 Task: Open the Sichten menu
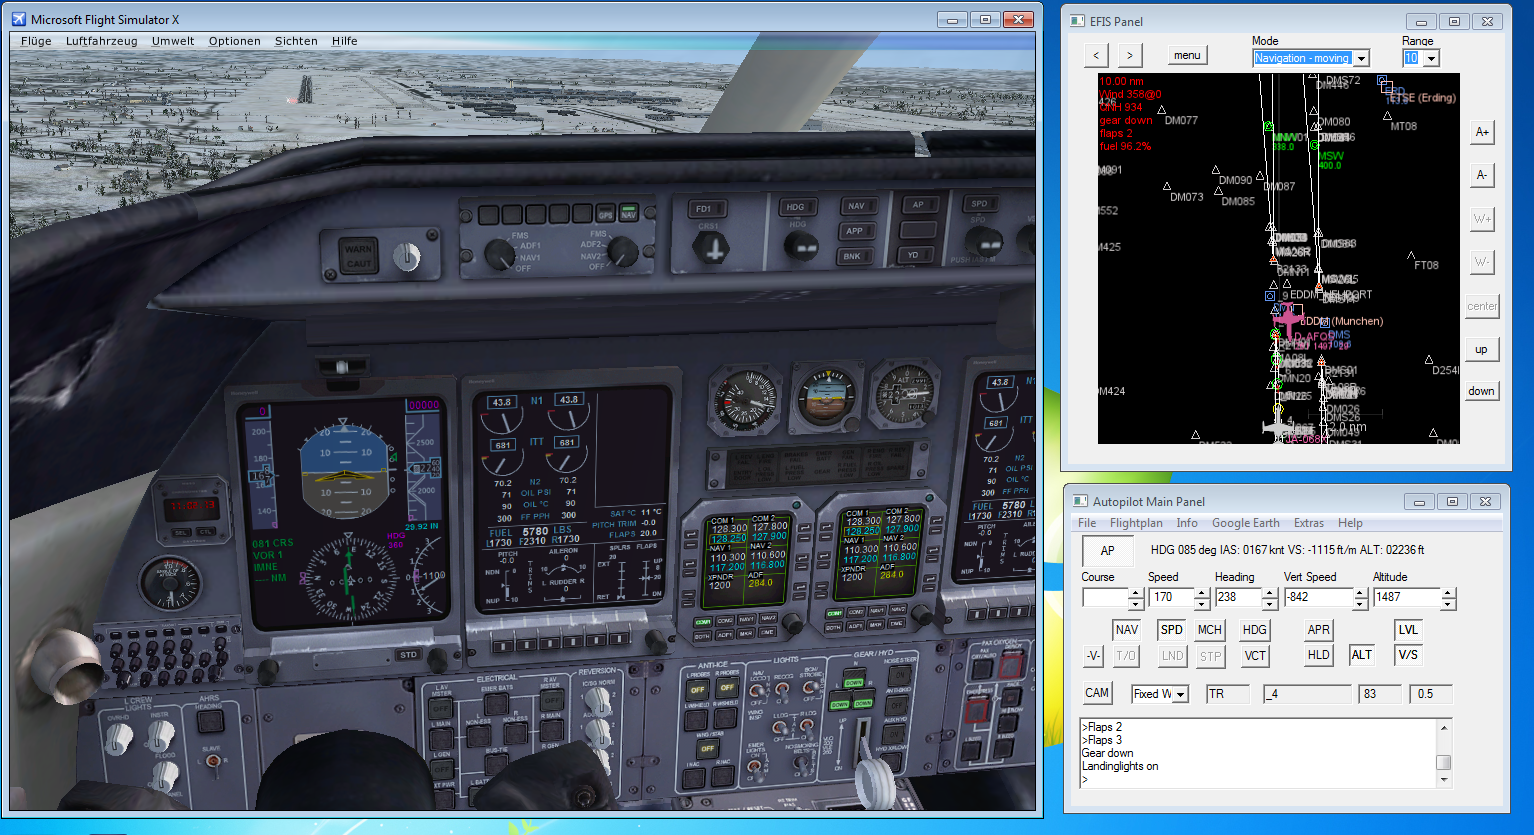296,41
